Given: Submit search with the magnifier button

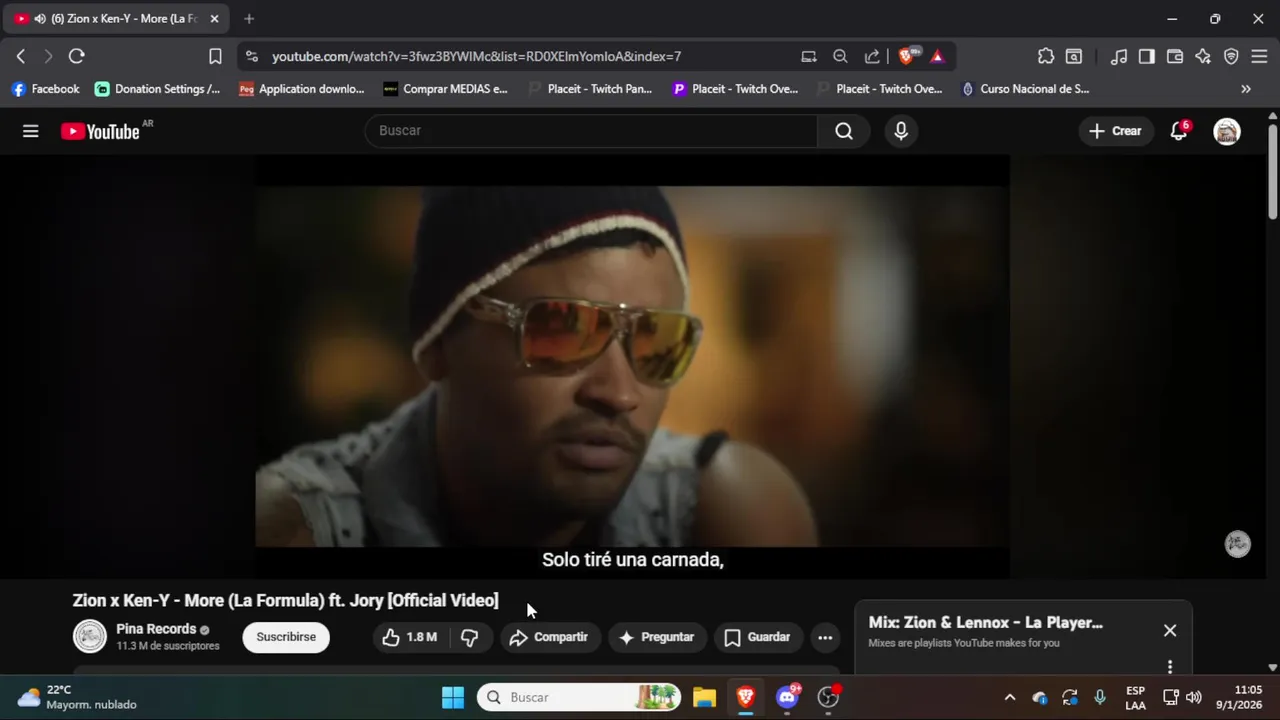Looking at the screenshot, I should click(x=844, y=131).
